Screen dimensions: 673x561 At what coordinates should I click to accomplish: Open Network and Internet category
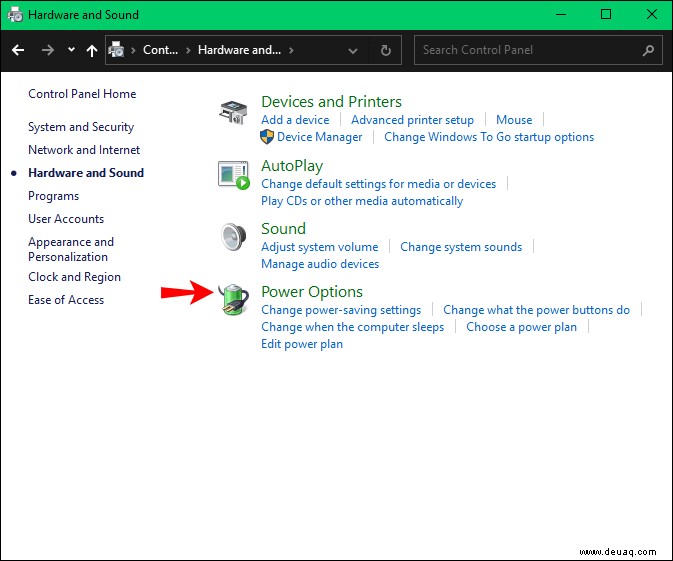(84, 150)
